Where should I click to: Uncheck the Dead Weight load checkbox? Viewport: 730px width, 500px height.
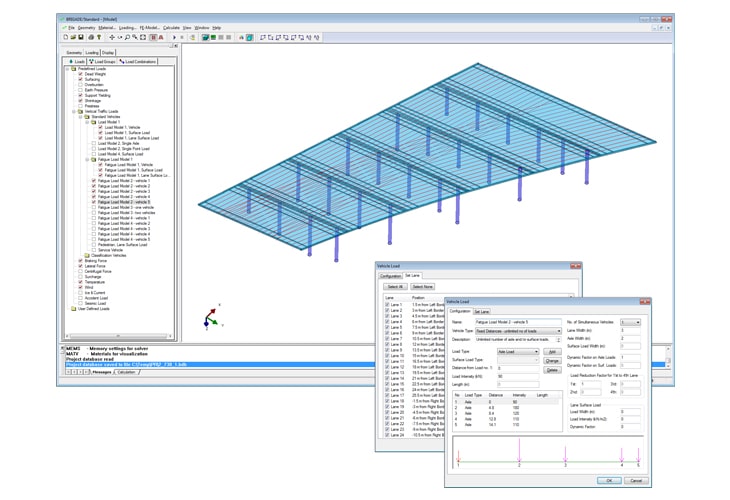[x=81, y=74]
